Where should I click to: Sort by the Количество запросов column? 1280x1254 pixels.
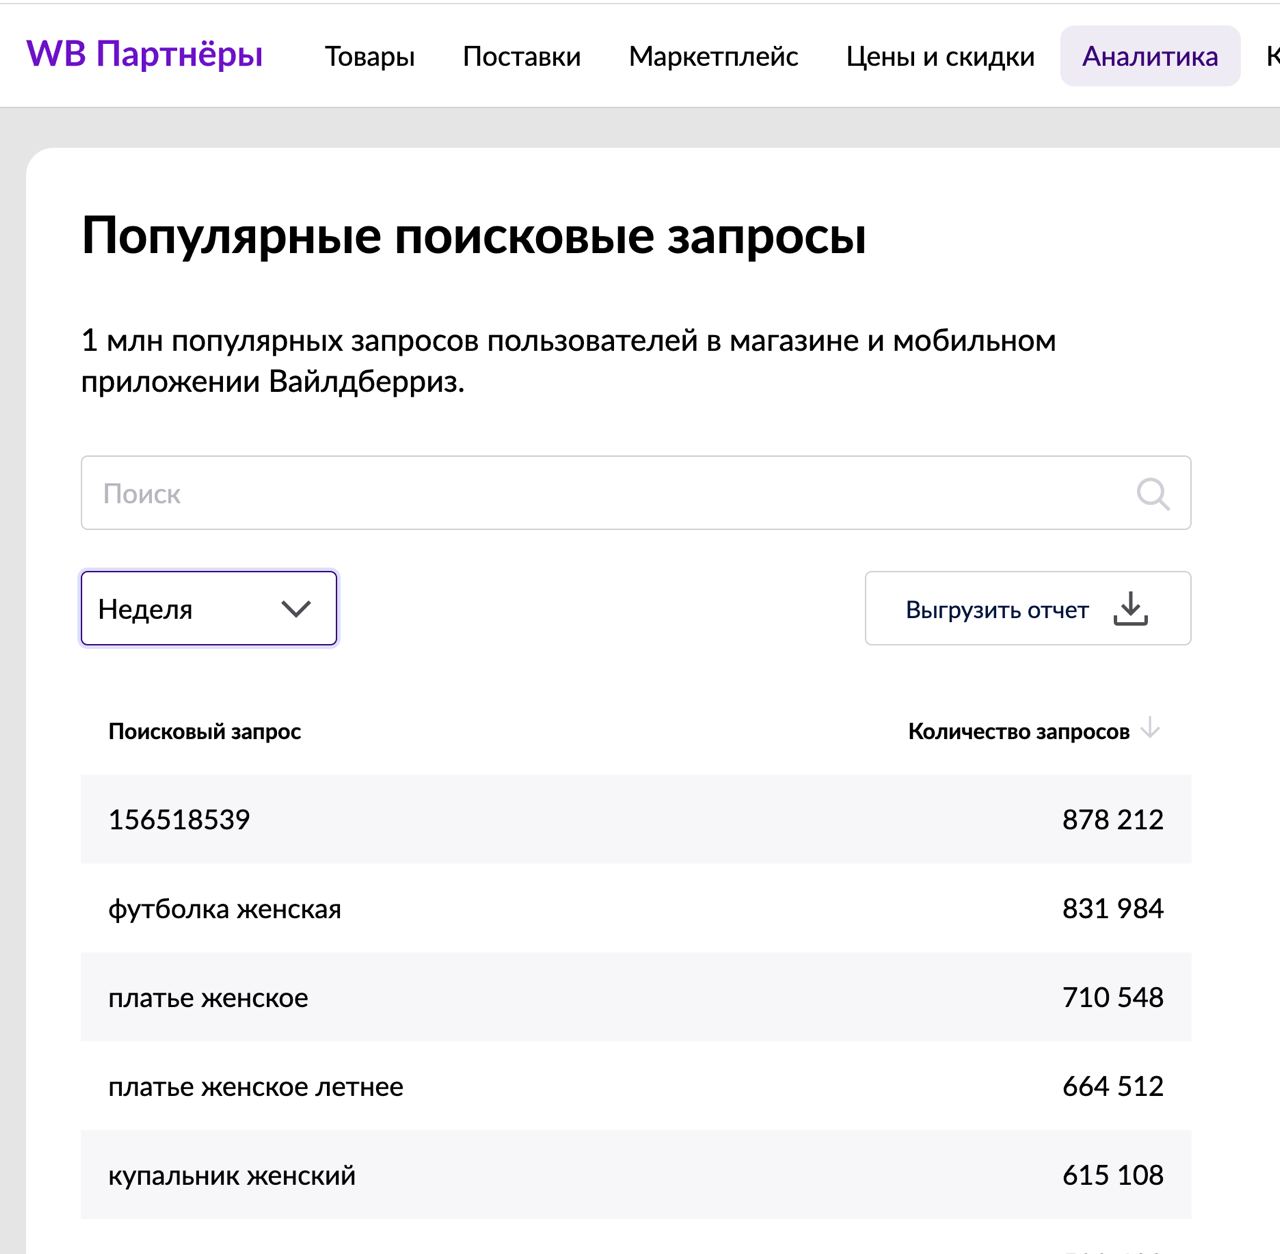coord(1018,731)
